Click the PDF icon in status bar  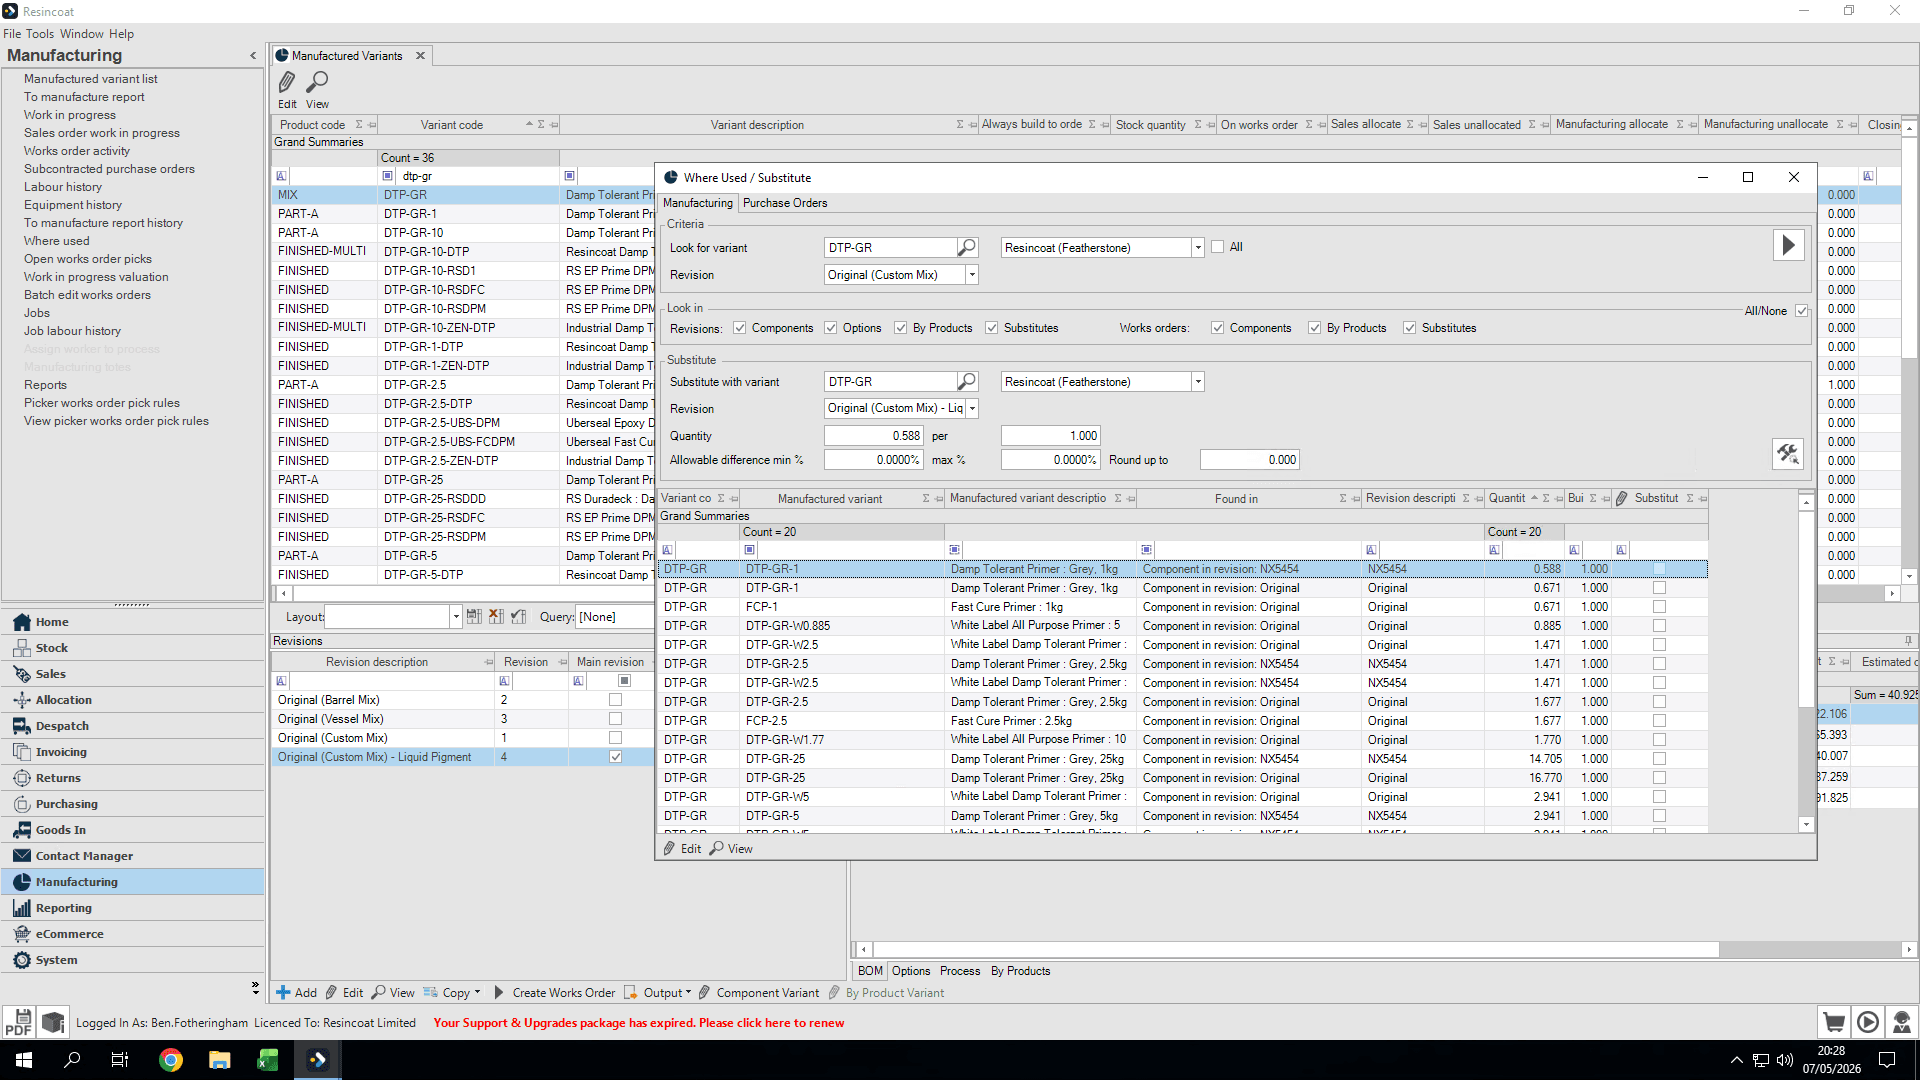click(19, 1022)
